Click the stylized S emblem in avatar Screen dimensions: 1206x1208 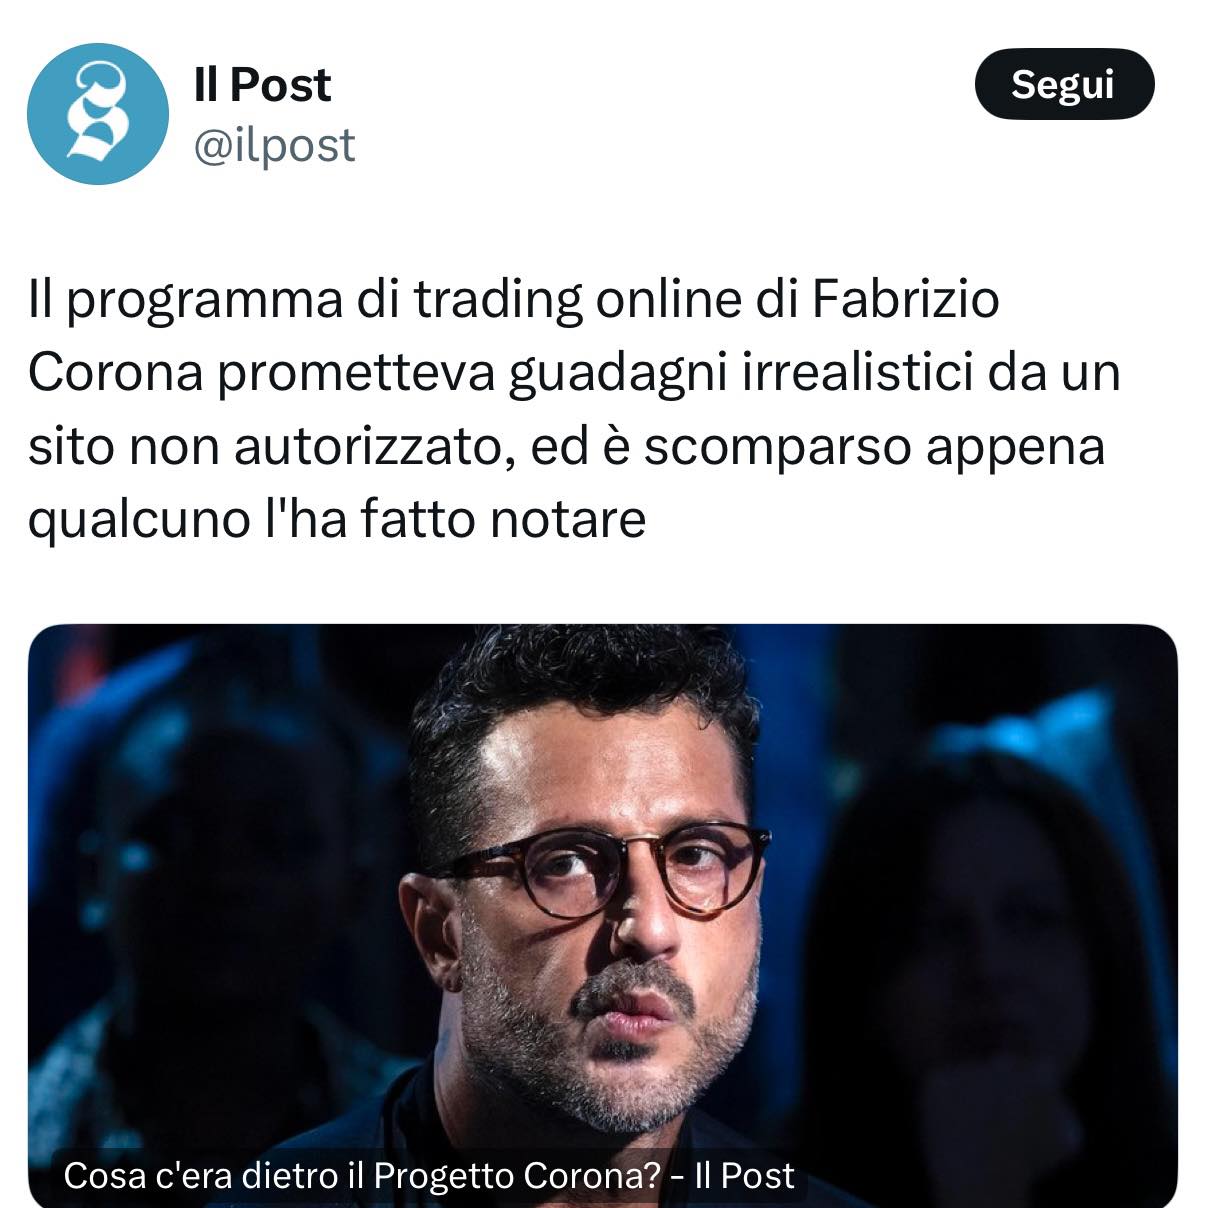[98, 112]
